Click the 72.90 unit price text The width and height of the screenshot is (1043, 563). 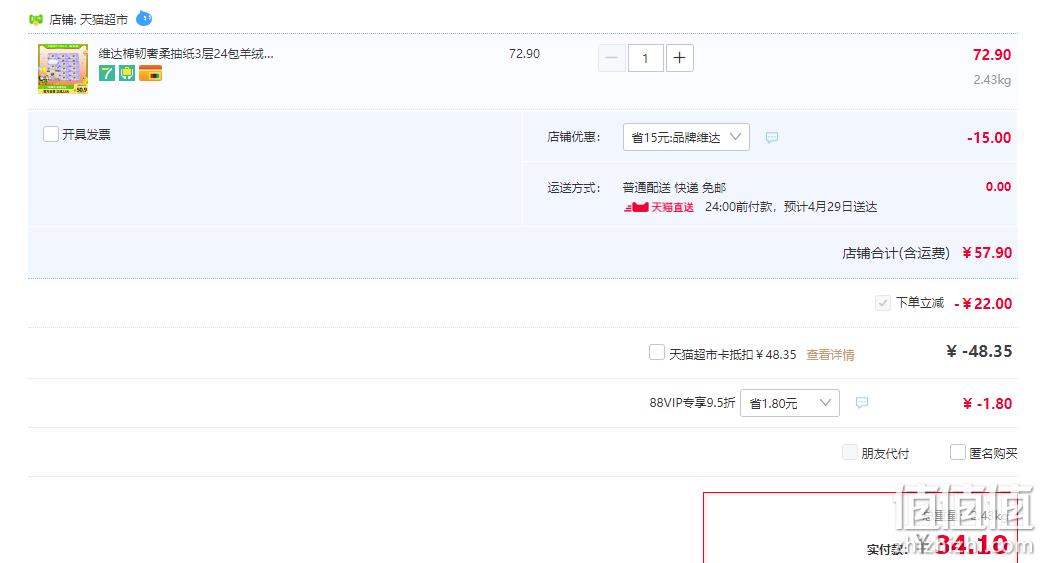(524, 54)
